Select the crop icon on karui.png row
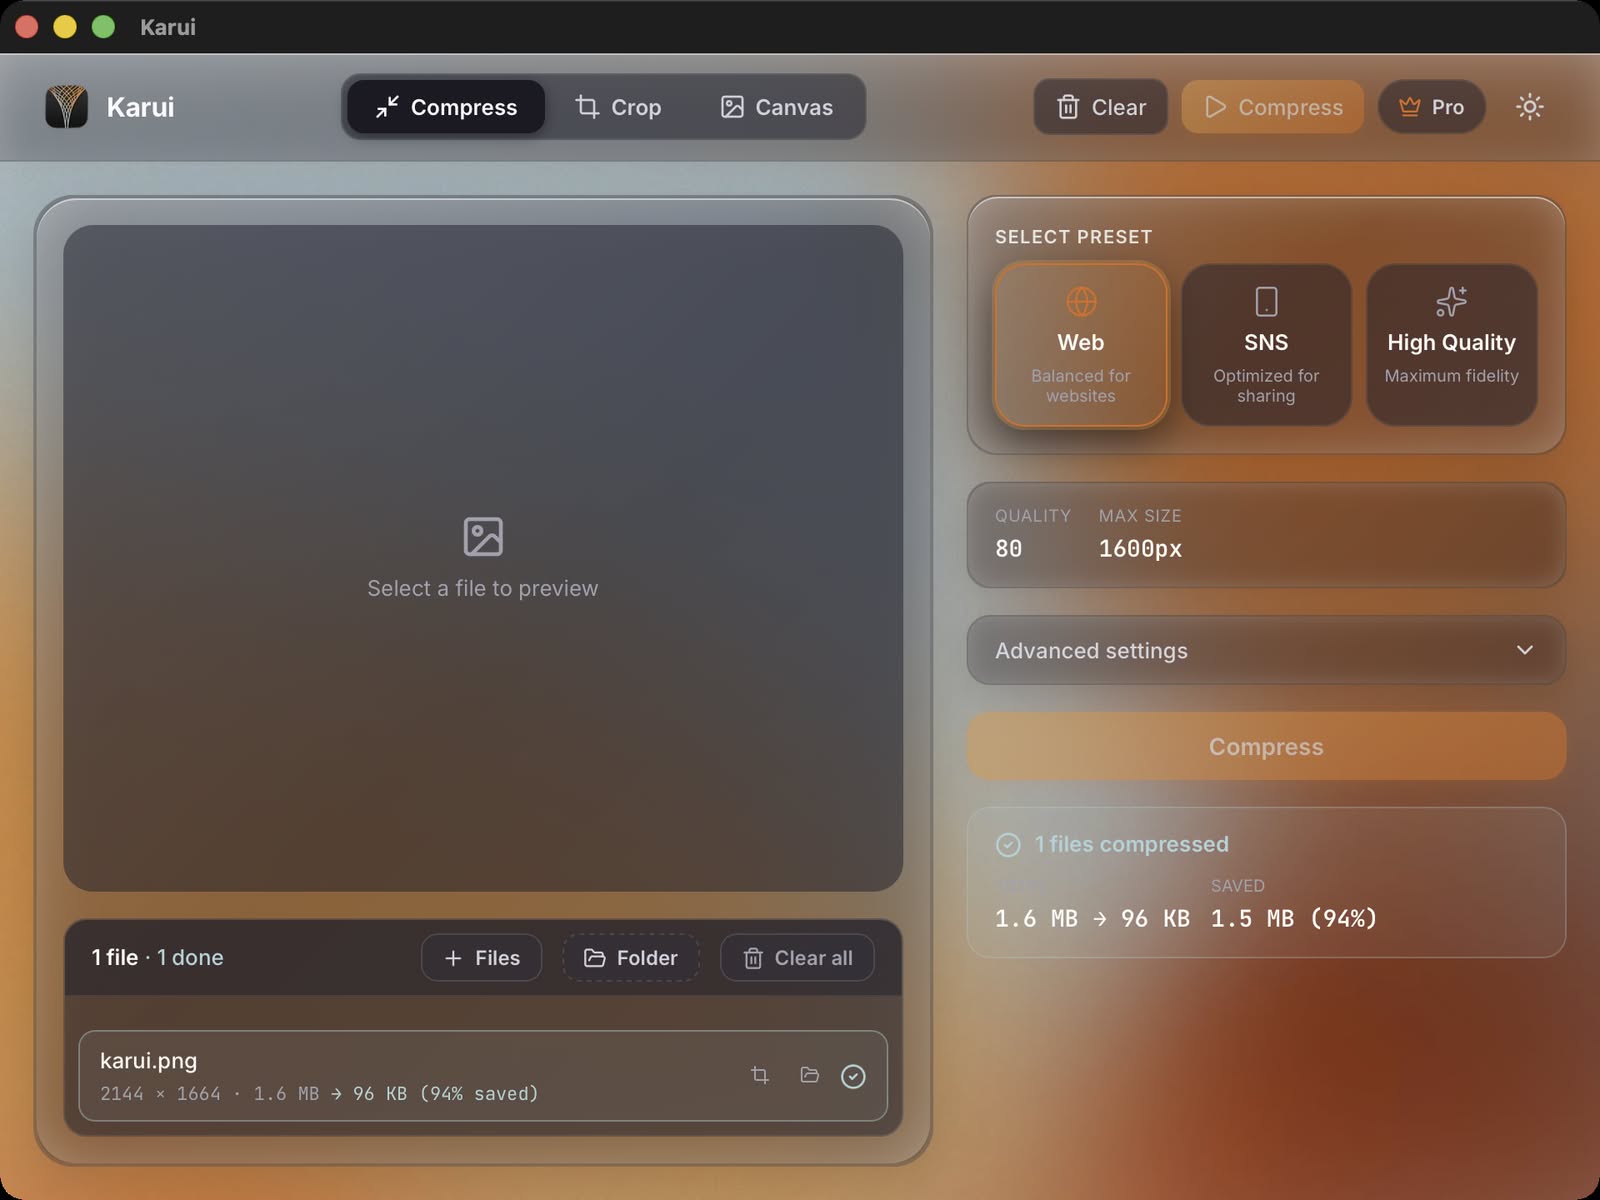 tap(760, 1075)
